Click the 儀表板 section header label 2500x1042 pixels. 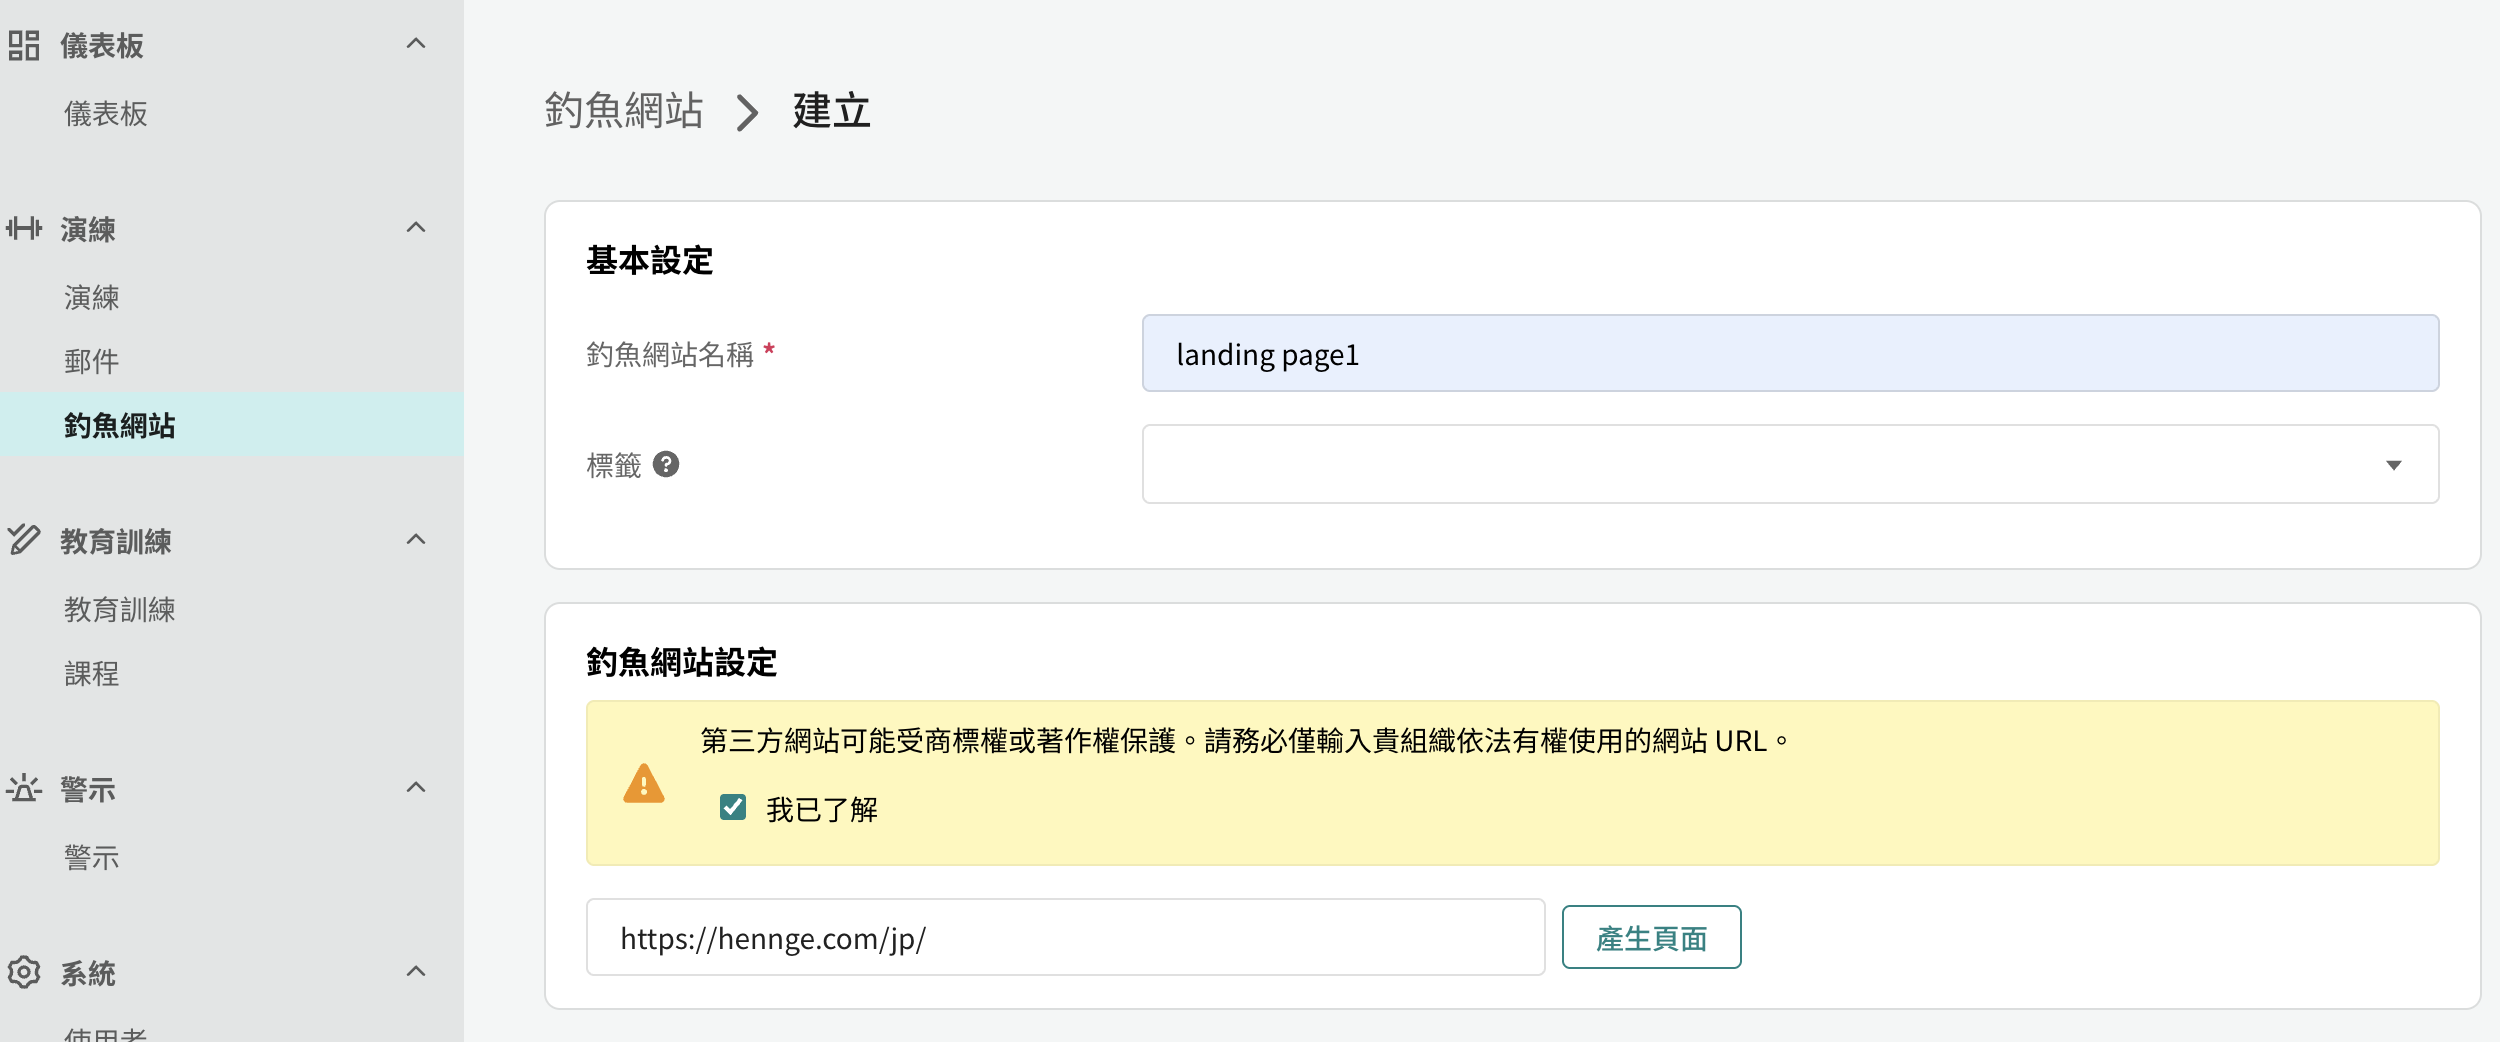pos(102,46)
